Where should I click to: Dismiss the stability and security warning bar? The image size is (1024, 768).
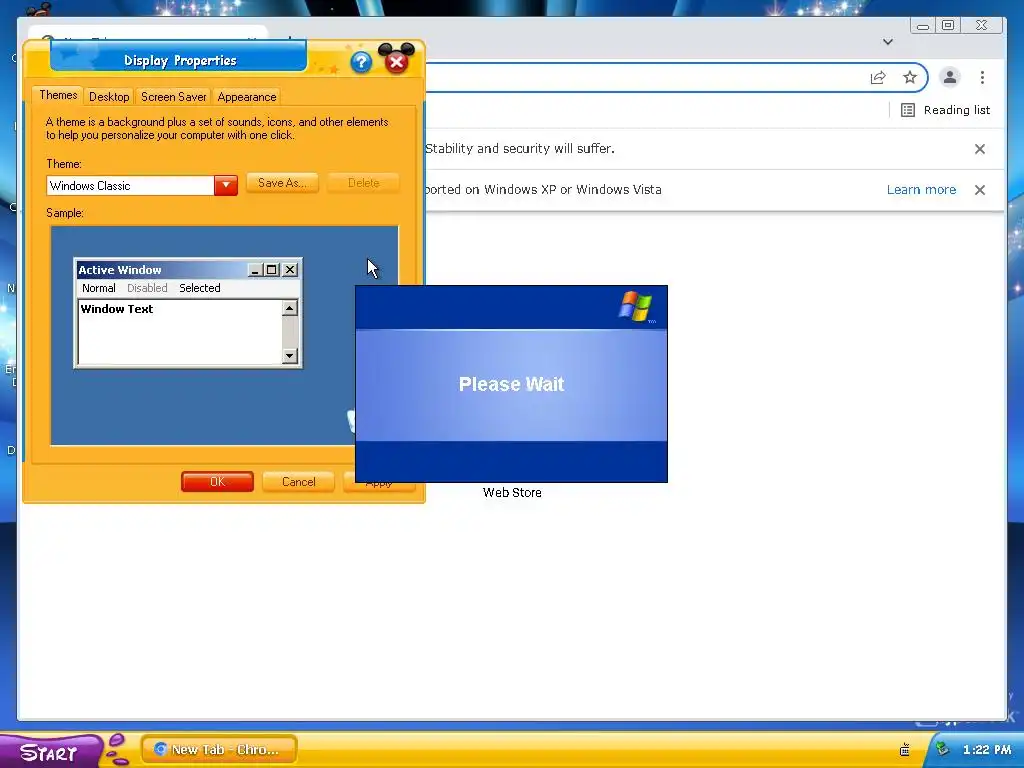(x=980, y=149)
